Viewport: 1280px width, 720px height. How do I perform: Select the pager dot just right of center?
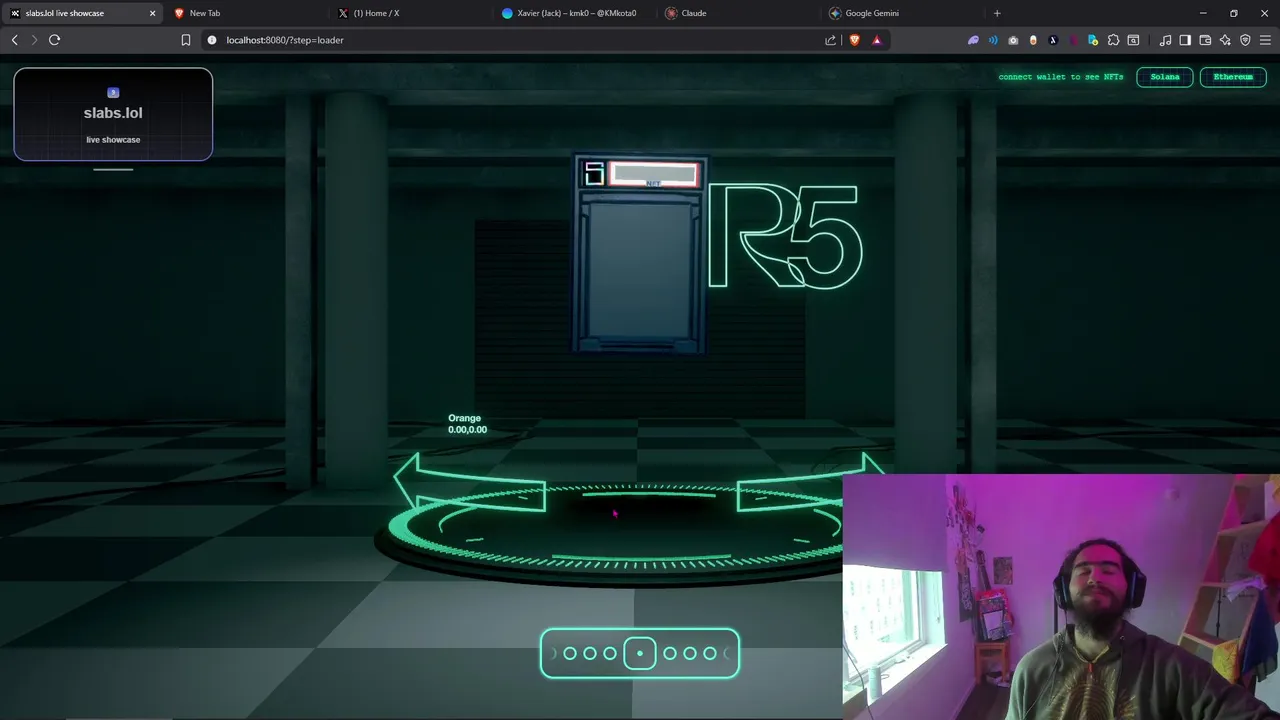(670, 653)
